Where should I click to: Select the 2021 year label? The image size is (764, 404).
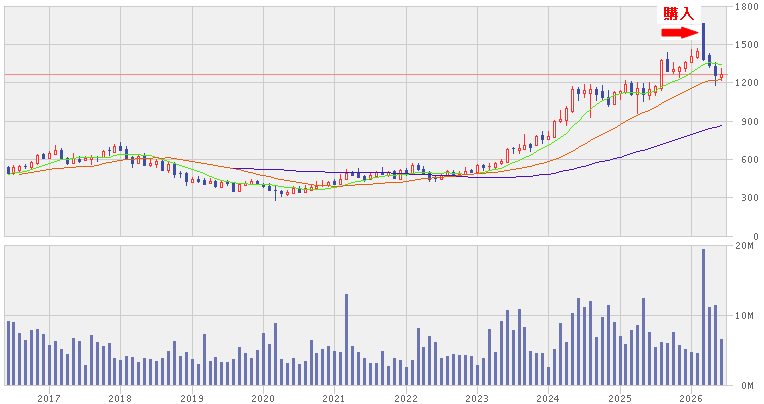(x=334, y=399)
